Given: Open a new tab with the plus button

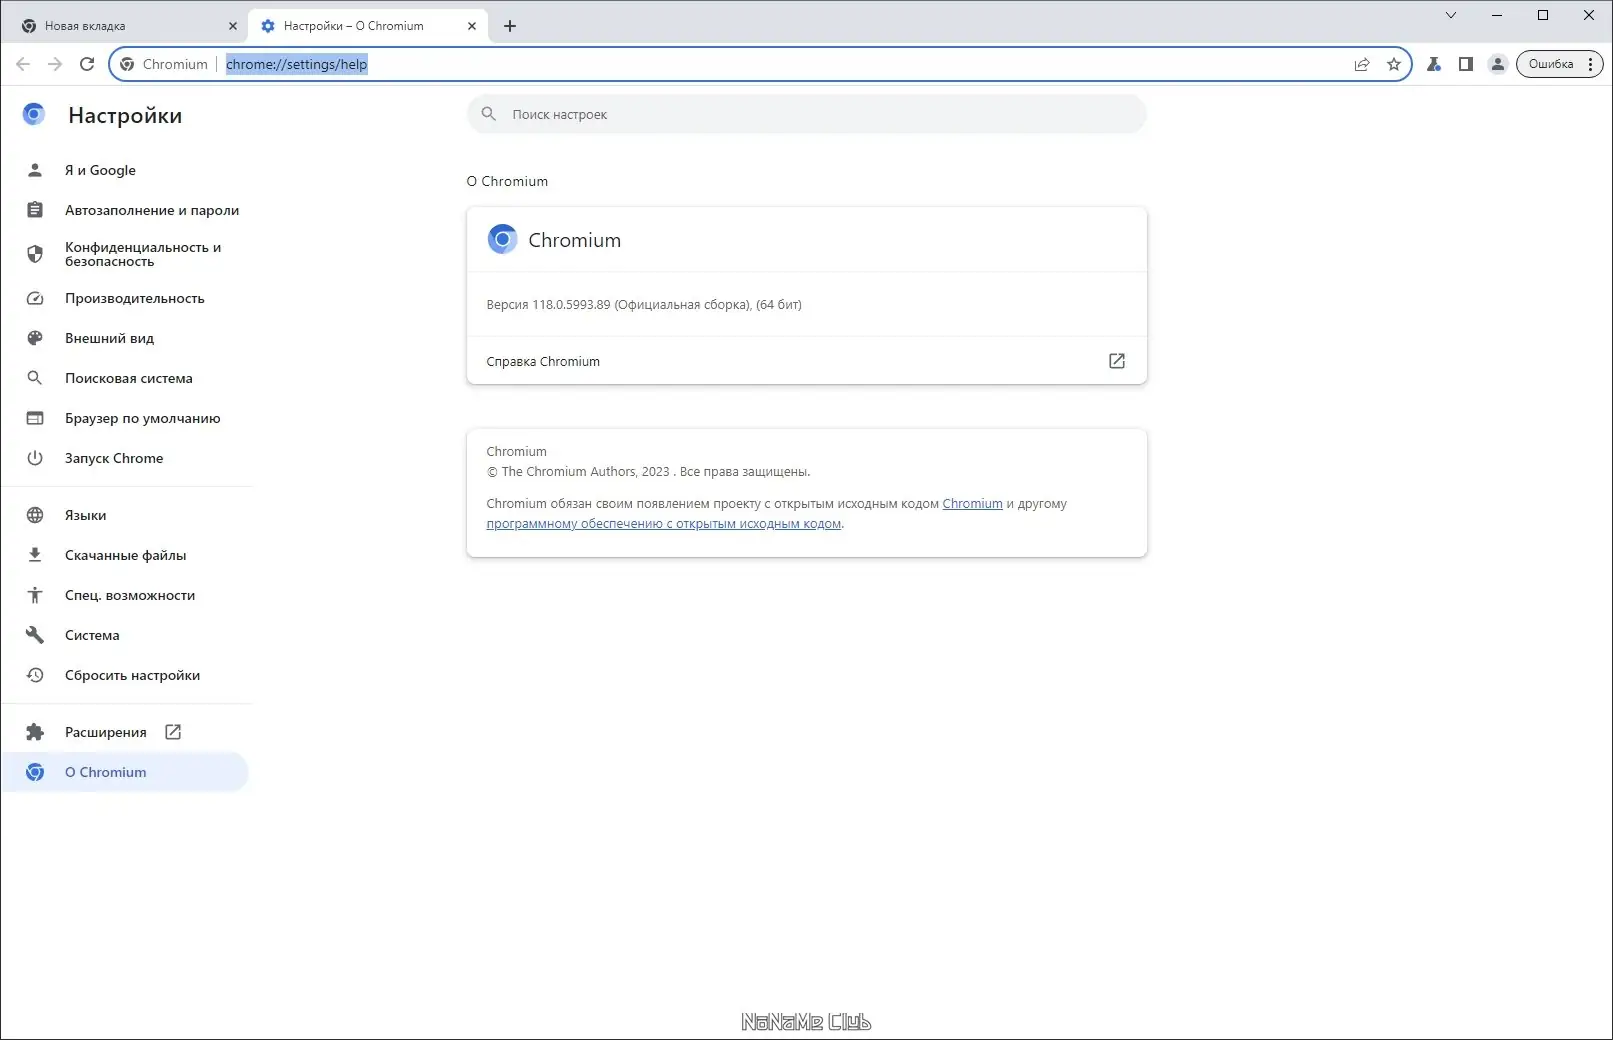Looking at the screenshot, I should [x=510, y=26].
